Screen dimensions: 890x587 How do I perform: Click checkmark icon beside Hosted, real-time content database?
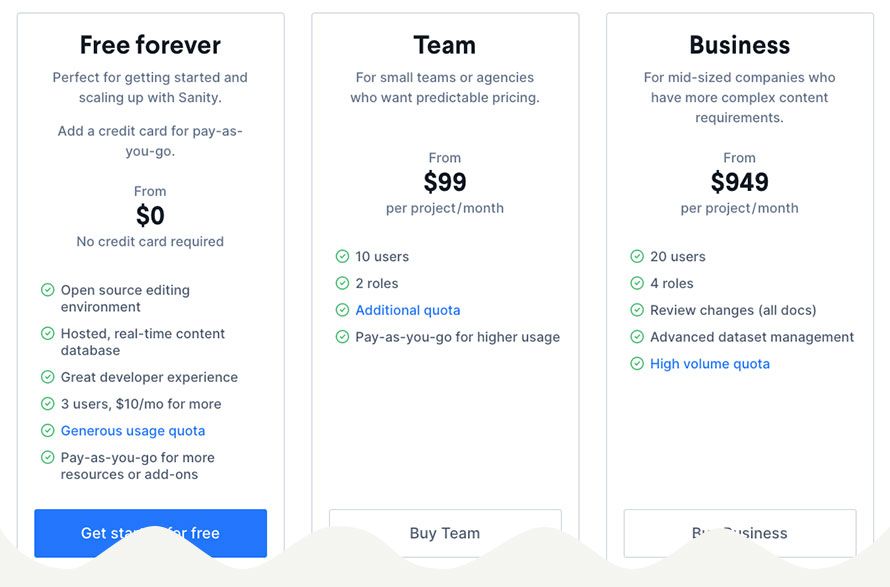48,333
